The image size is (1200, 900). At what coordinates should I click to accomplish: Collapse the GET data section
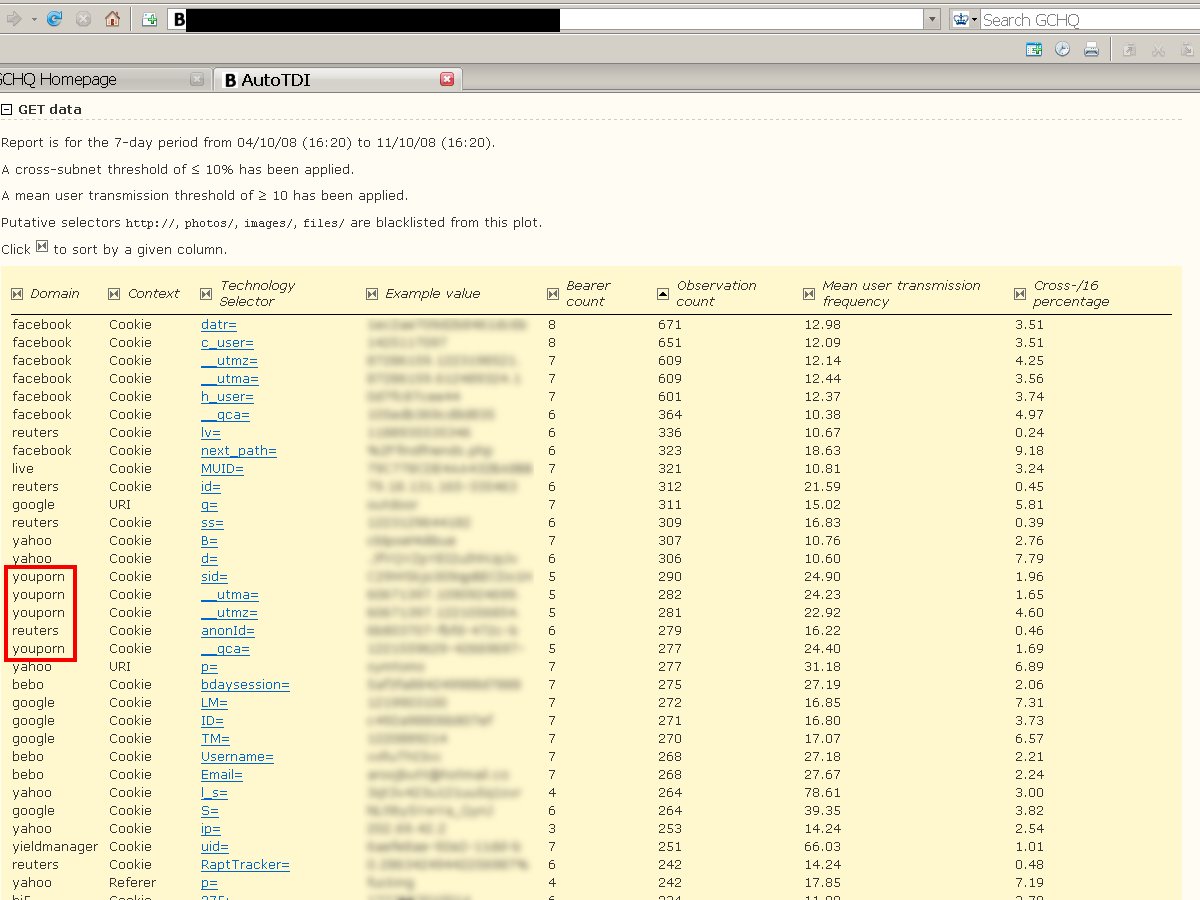(6, 110)
